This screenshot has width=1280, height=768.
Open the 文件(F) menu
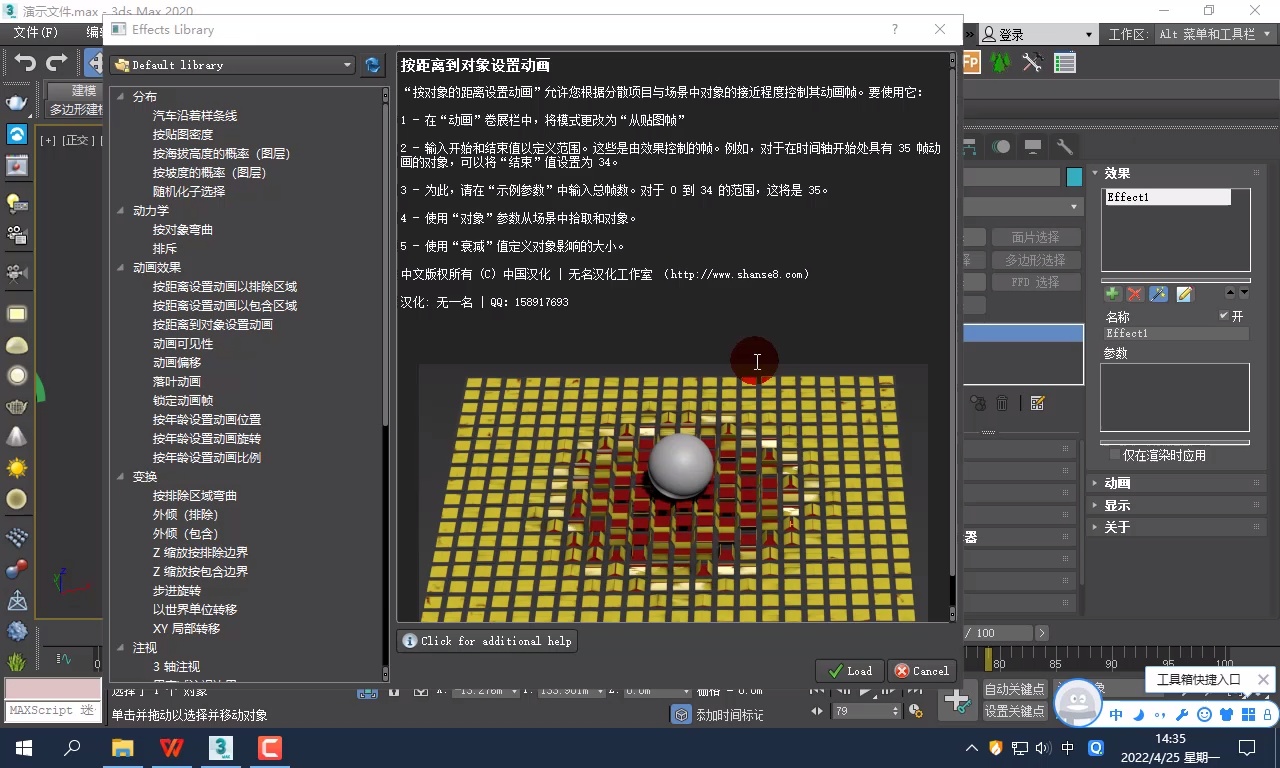pyautogui.click(x=33, y=31)
